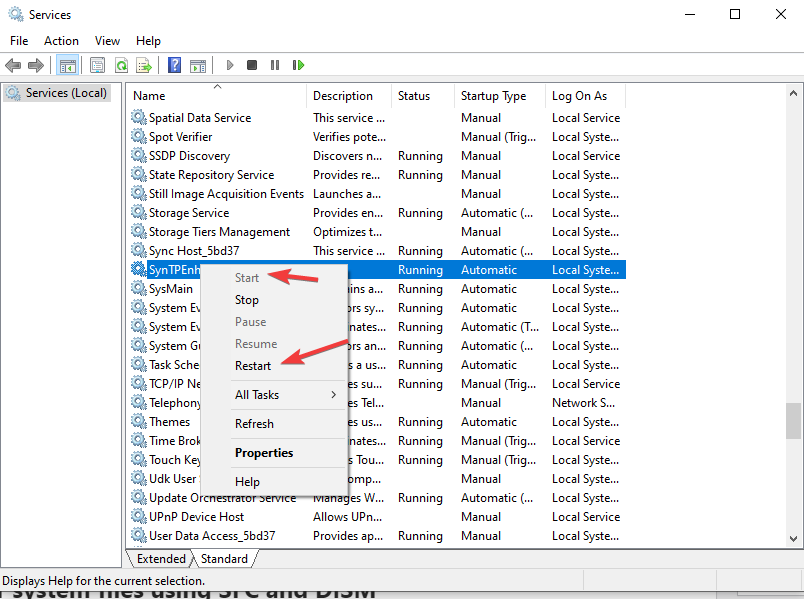This screenshot has height=599, width=804.
Task: Click gear icon of UPnP Device Host
Action: (x=138, y=515)
